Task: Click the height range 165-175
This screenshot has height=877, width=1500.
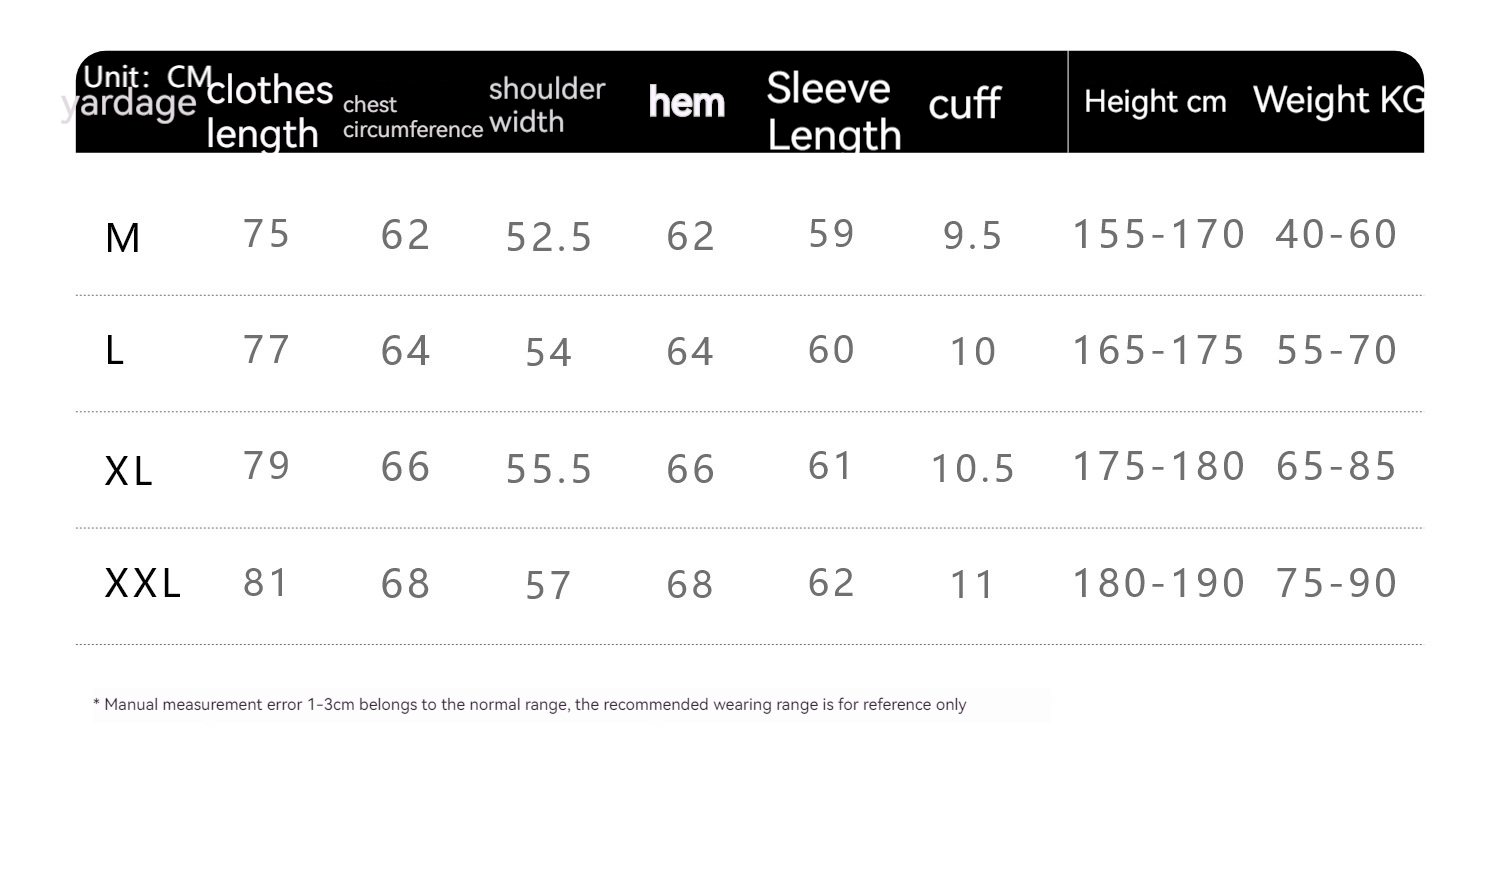Action: click(1158, 351)
